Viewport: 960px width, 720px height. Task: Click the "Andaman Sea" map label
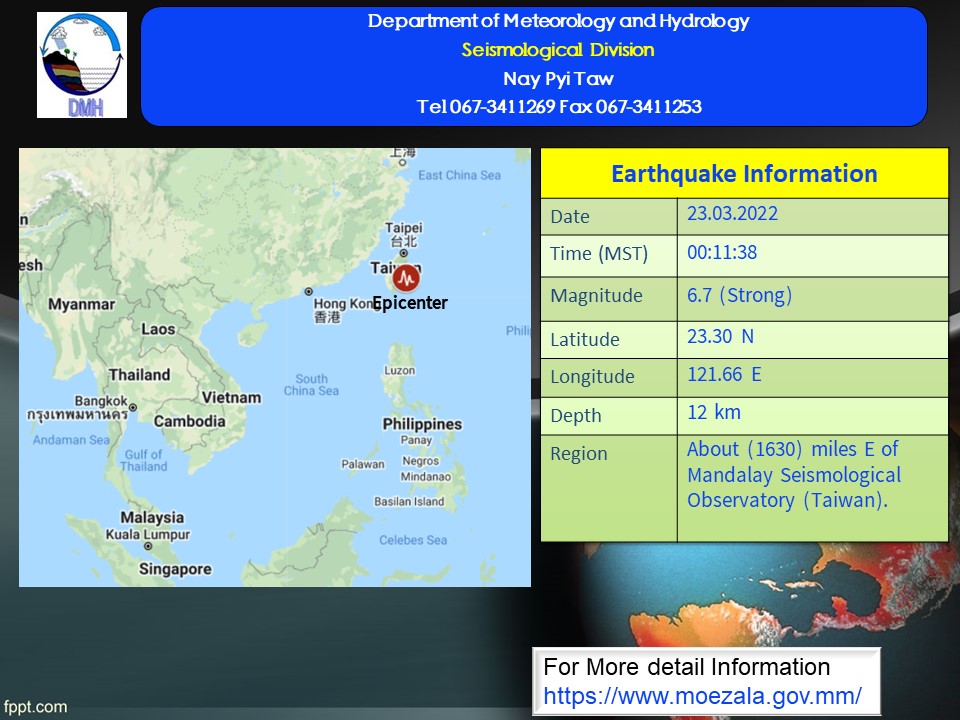pos(71,440)
